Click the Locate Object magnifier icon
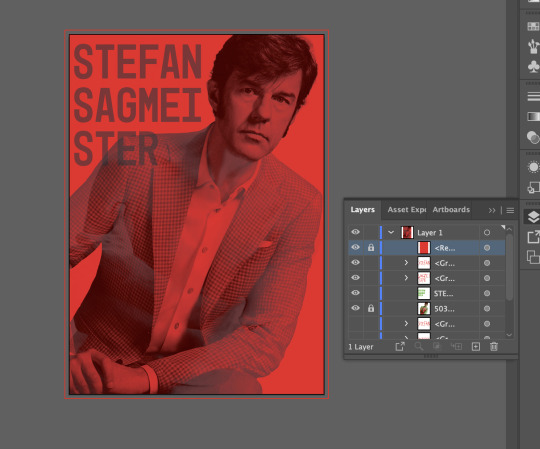 [418, 346]
